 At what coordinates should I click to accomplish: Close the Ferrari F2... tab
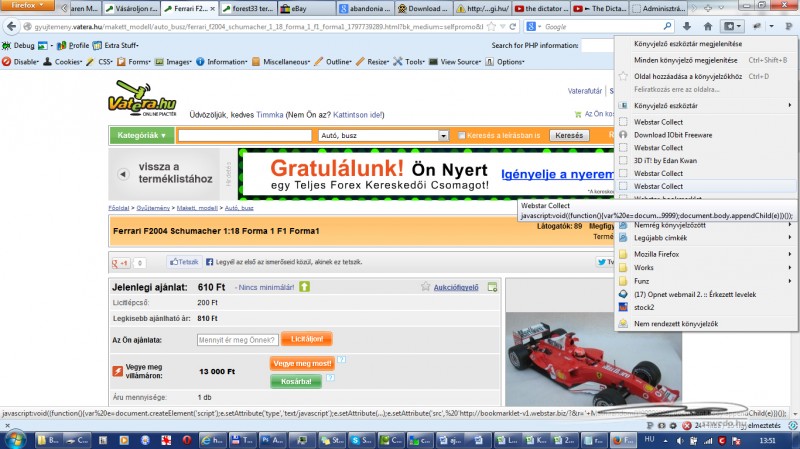coord(212,9)
